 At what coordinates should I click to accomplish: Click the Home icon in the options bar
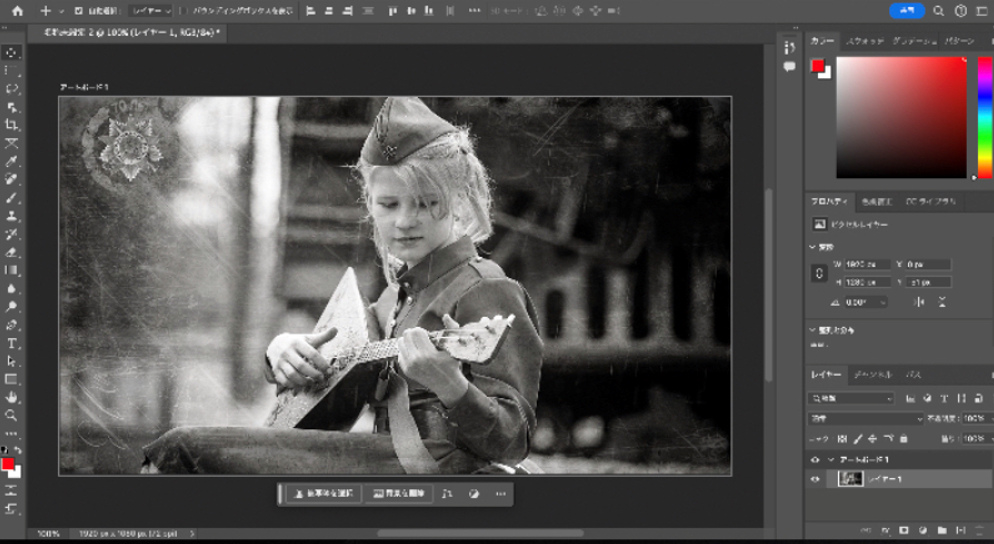17,11
